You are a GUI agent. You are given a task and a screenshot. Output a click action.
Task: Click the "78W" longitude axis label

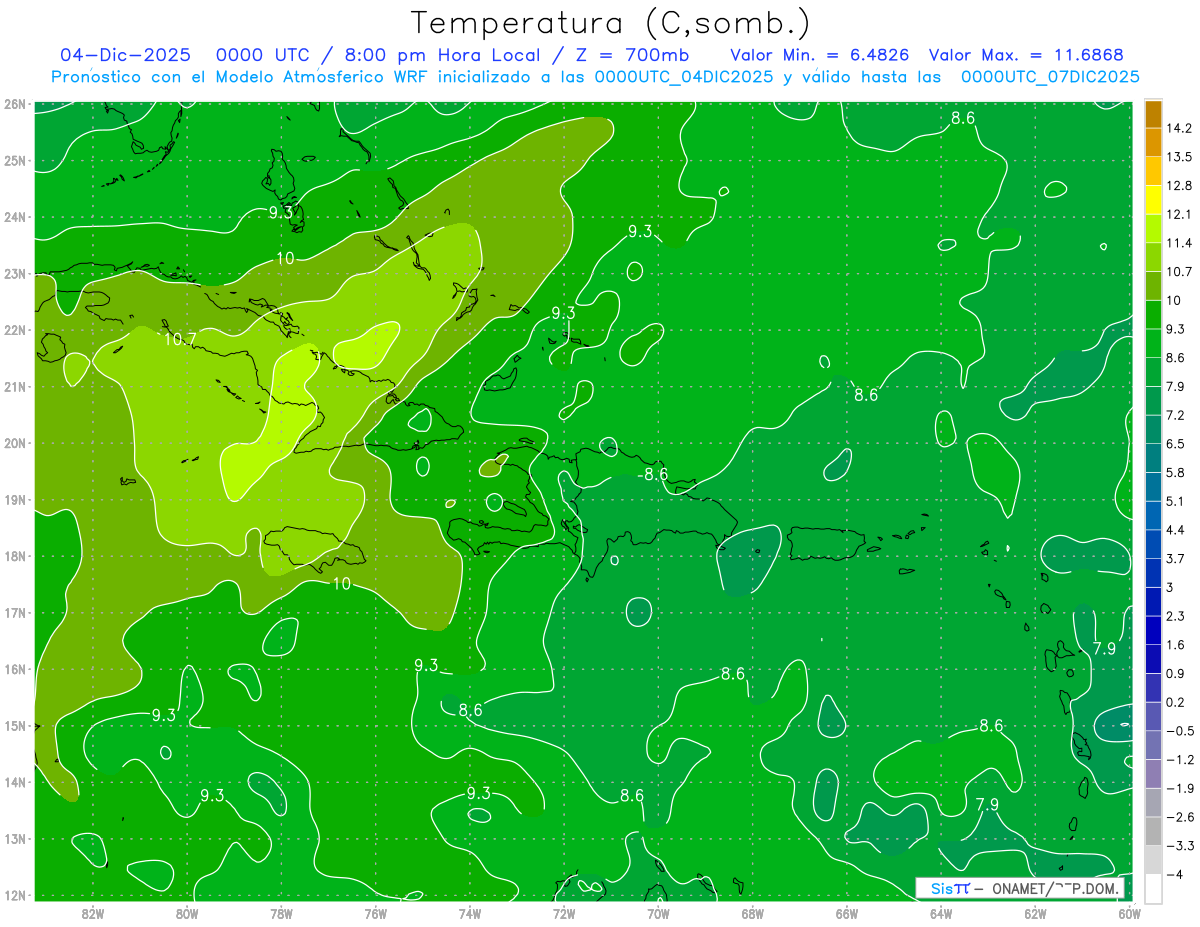[281, 913]
